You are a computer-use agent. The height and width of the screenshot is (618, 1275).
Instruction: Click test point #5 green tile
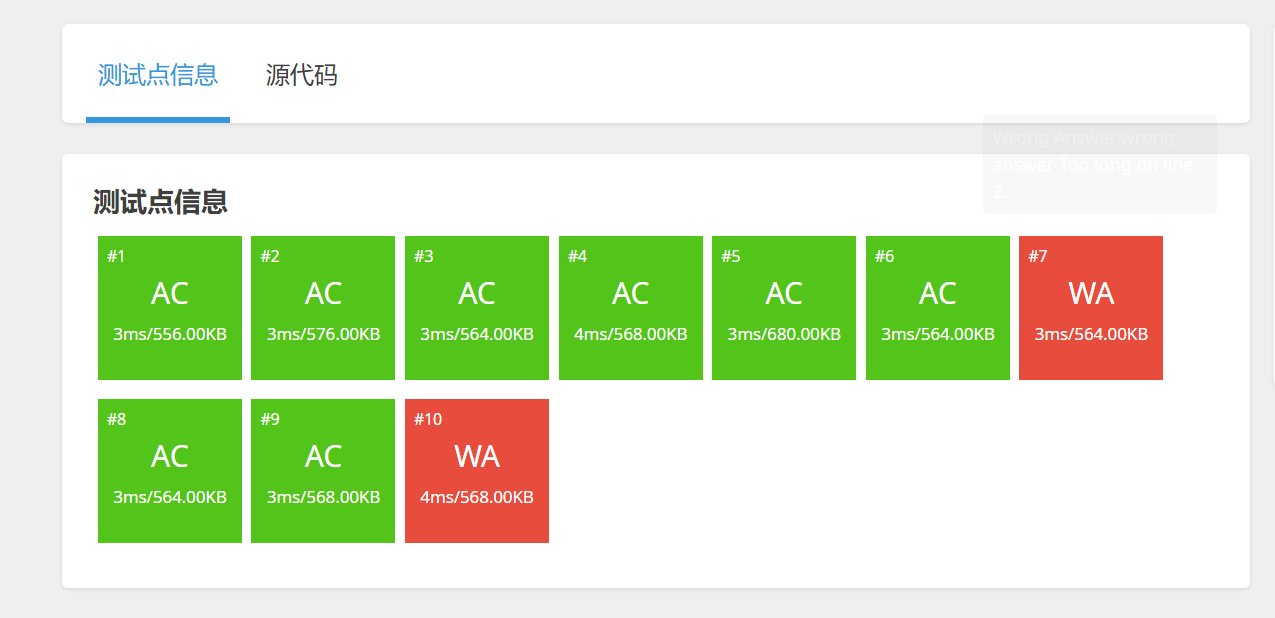click(x=784, y=307)
